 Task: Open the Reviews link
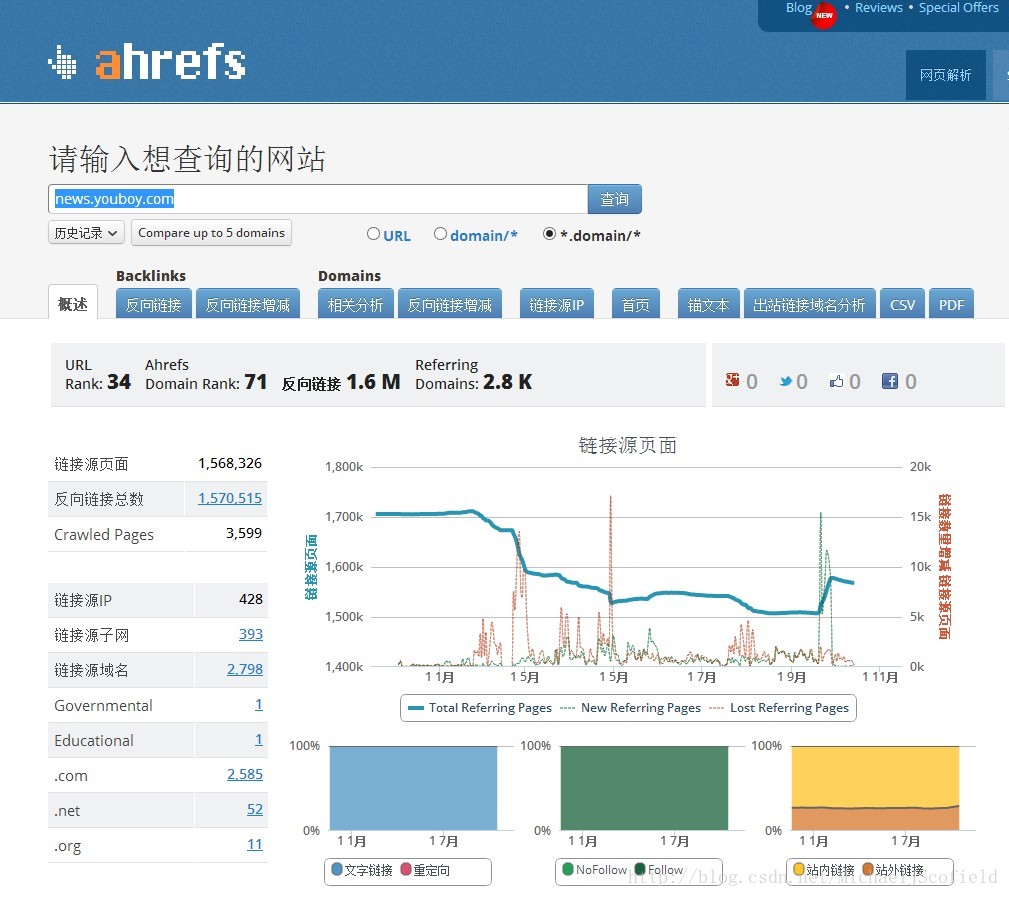(878, 8)
